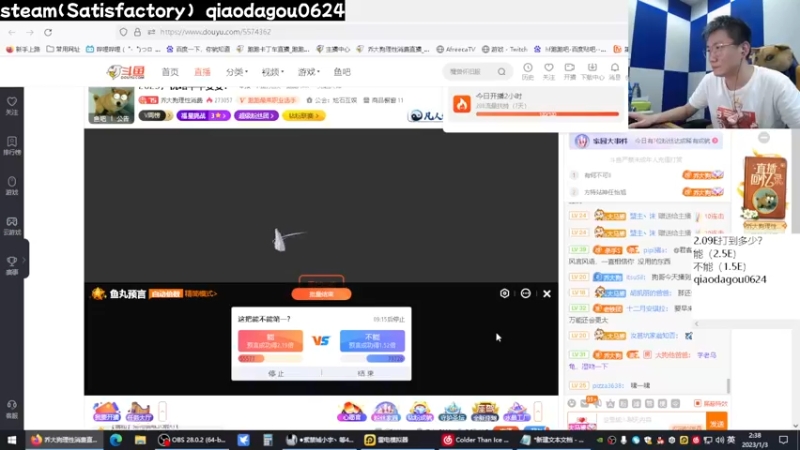Expand the 分类 dropdown menu
Image resolution: width=800 pixels, height=450 pixels.
tap(237, 72)
